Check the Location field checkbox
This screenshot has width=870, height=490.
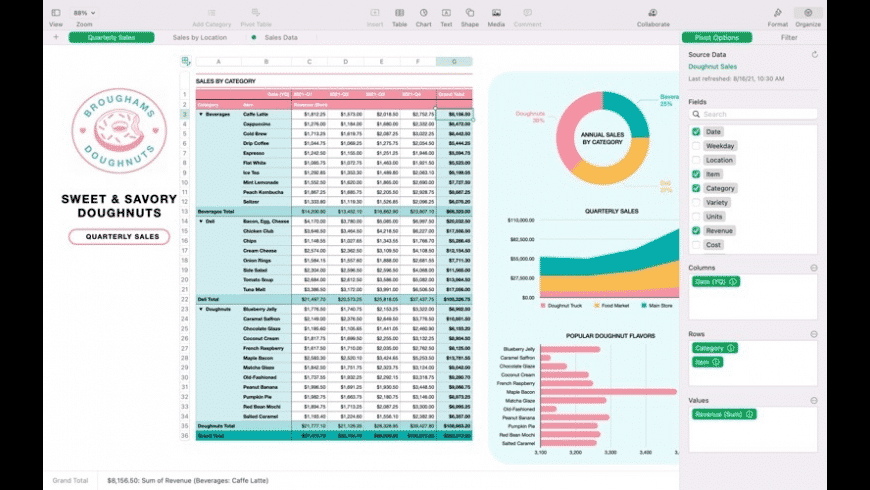point(696,160)
